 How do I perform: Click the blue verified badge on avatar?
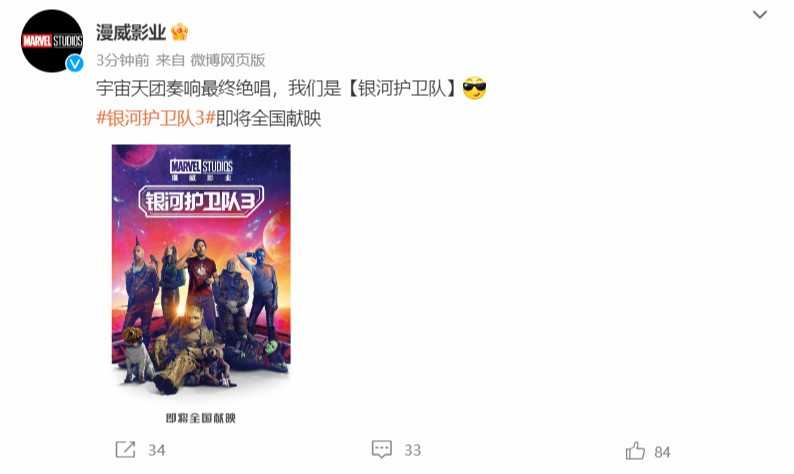click(75, 63)
